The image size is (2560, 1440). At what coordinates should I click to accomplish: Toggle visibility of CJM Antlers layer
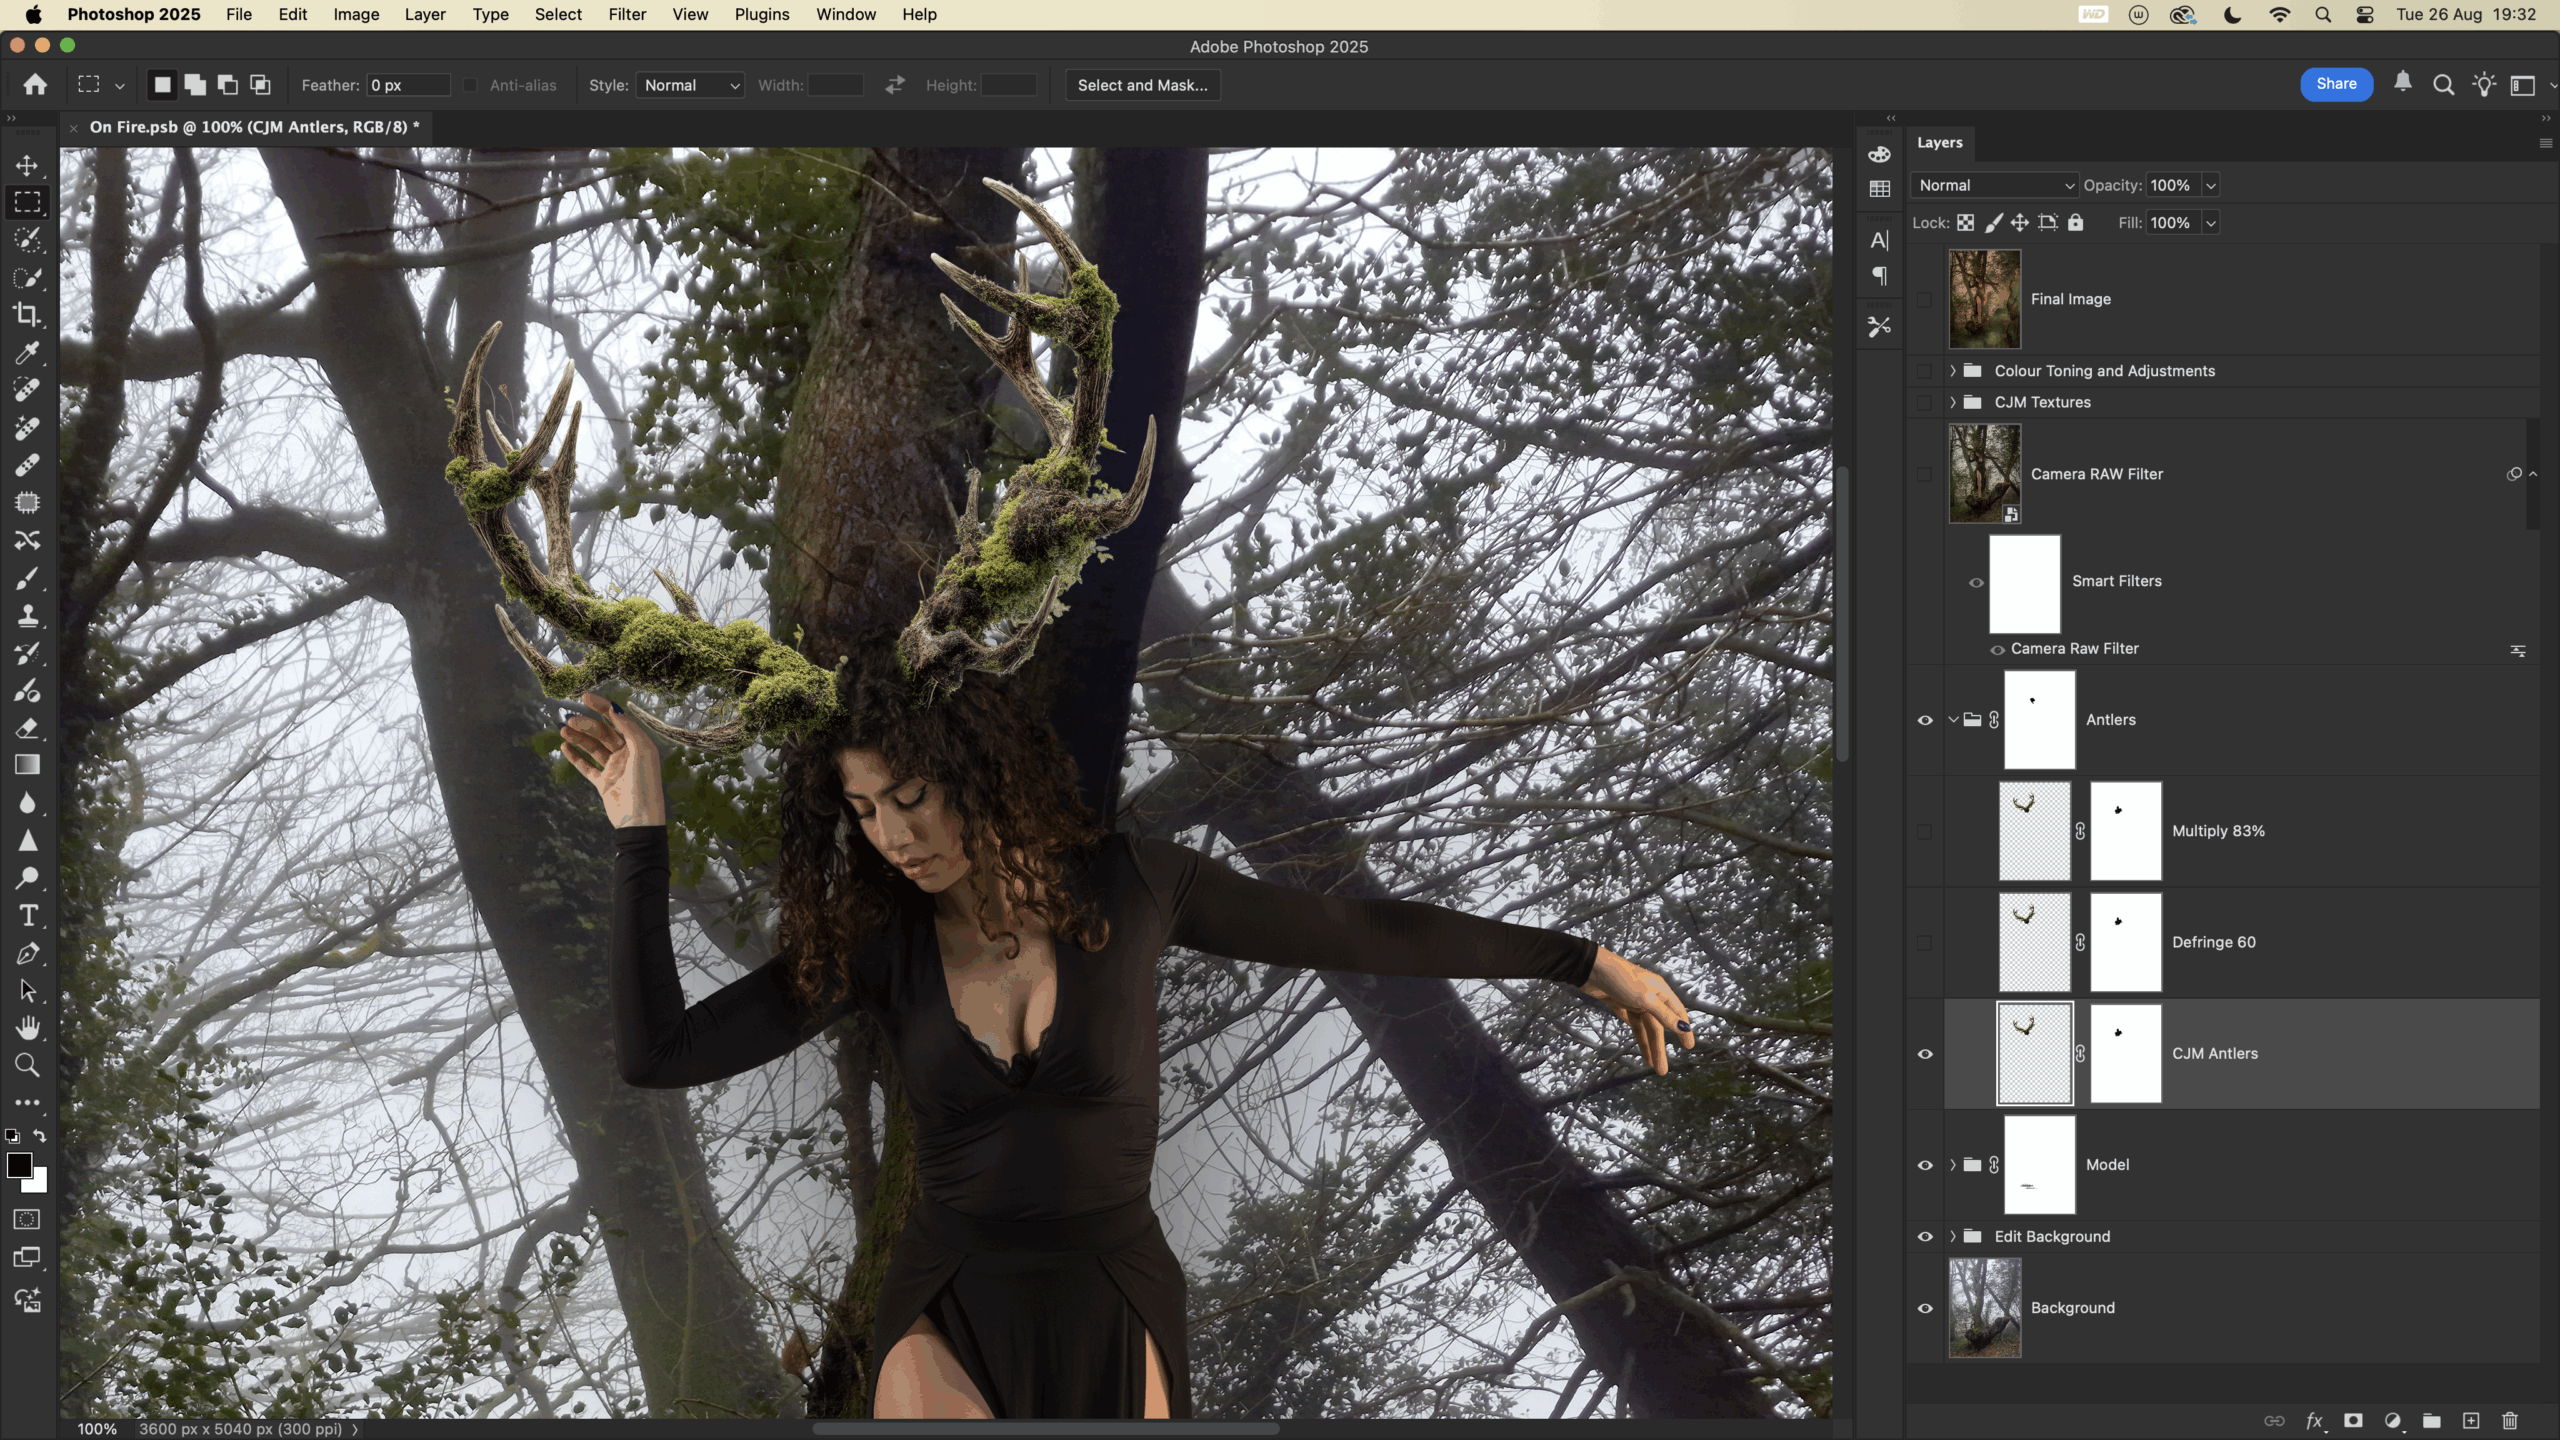click(x=1924, y=1054)
